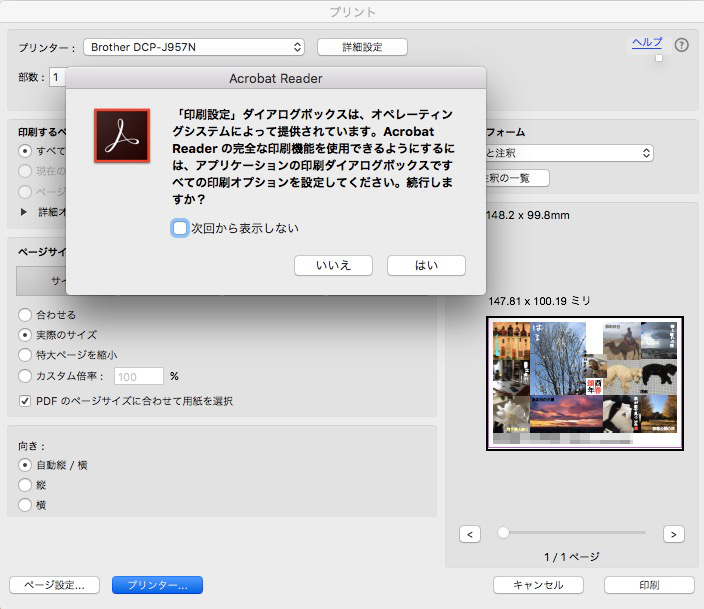Select the '実際のサイズ' radio button
Image resolution: width=704 pixels, height=609 pixels.
pyautogui.click(x=25, y=335)
